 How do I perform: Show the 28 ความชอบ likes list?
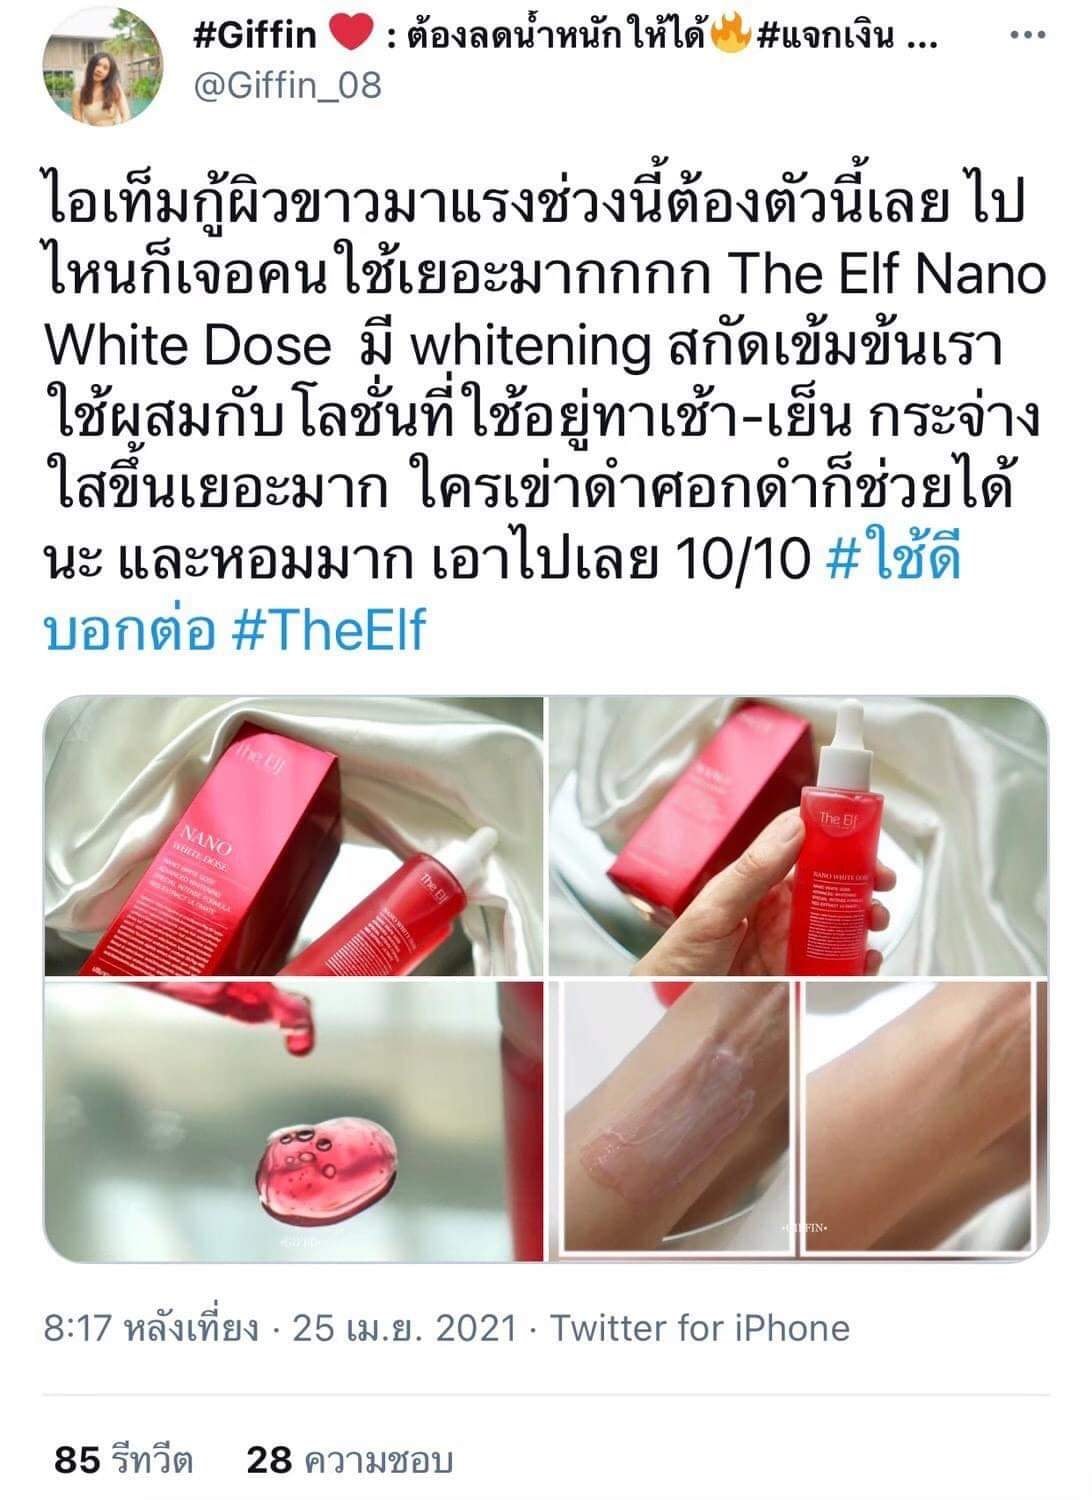click(x=350, y=1460)
